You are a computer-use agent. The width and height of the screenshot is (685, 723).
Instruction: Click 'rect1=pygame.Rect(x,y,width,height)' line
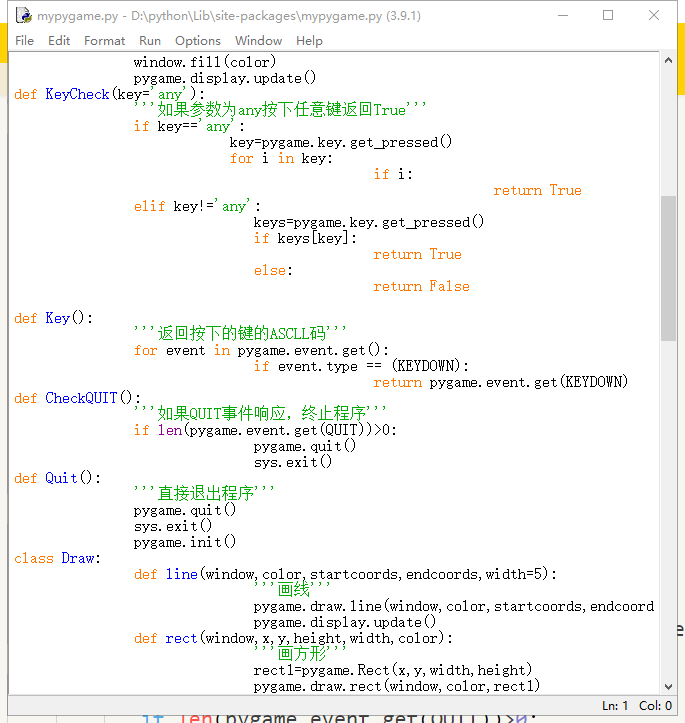pos(393,670)
